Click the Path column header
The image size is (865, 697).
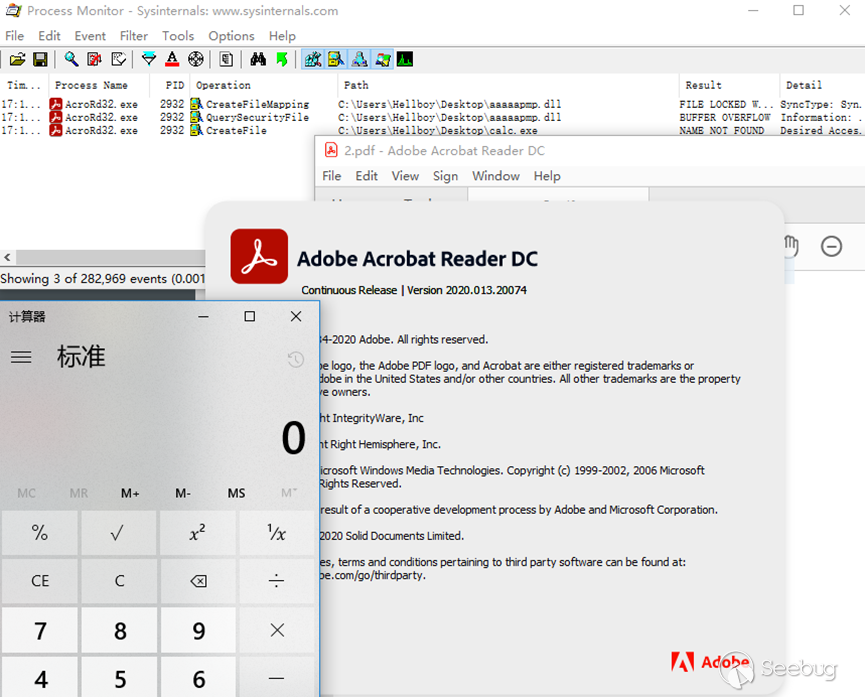coord(508,86)
